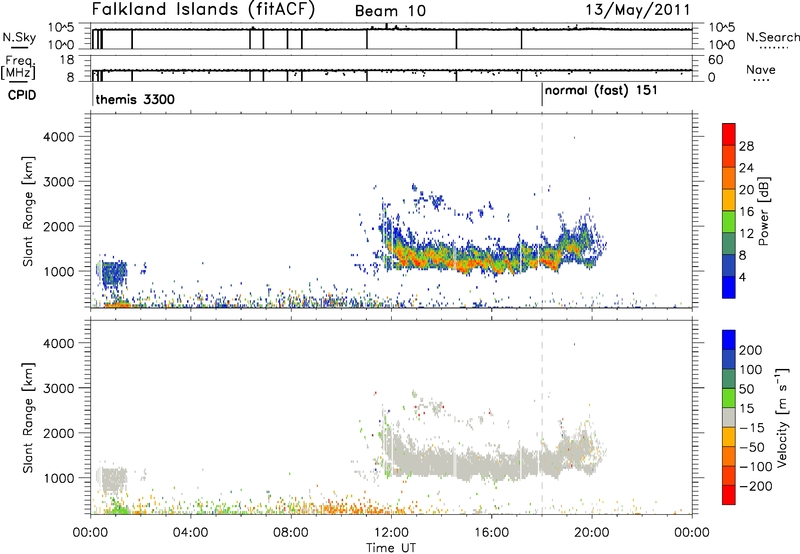Click the gray 15 to -15 velocity band
The height and width of the screenshot is (554, 800).
pyautogui.click(x=729, y=417)
